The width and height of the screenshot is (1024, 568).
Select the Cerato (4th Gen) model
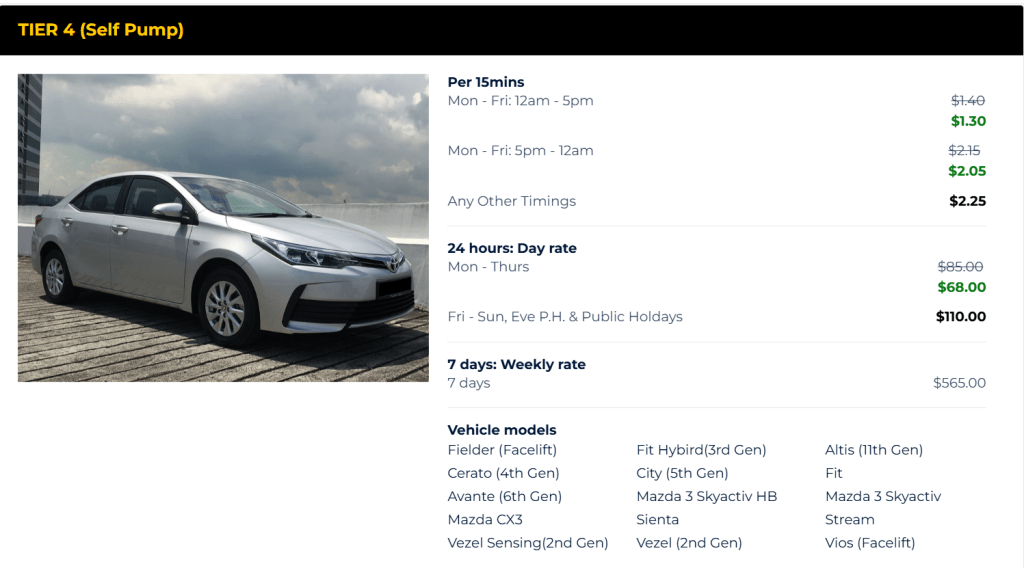[503, 473]
